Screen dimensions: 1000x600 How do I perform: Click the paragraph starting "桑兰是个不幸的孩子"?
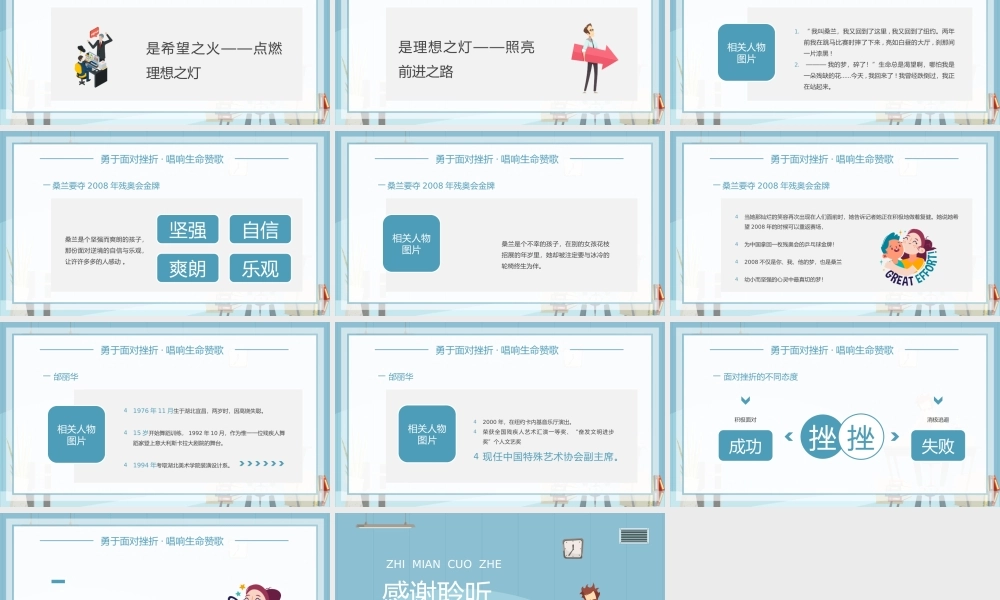tap(555, 255)
